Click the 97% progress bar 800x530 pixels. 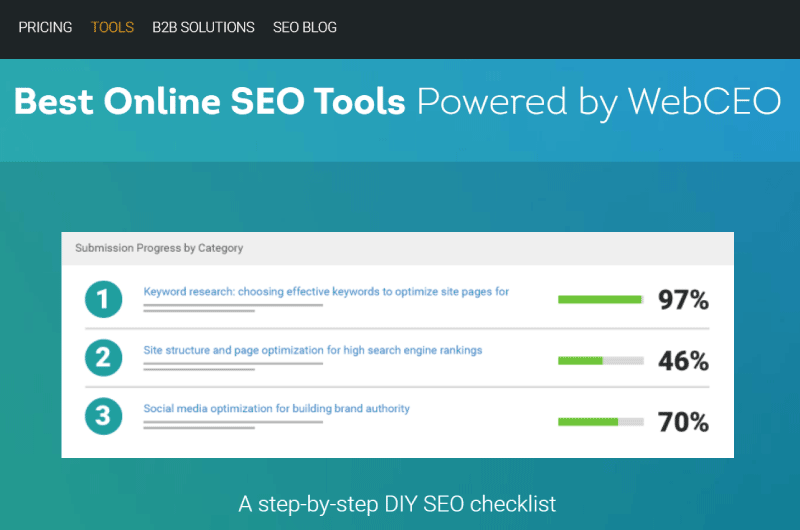(601, 299)
